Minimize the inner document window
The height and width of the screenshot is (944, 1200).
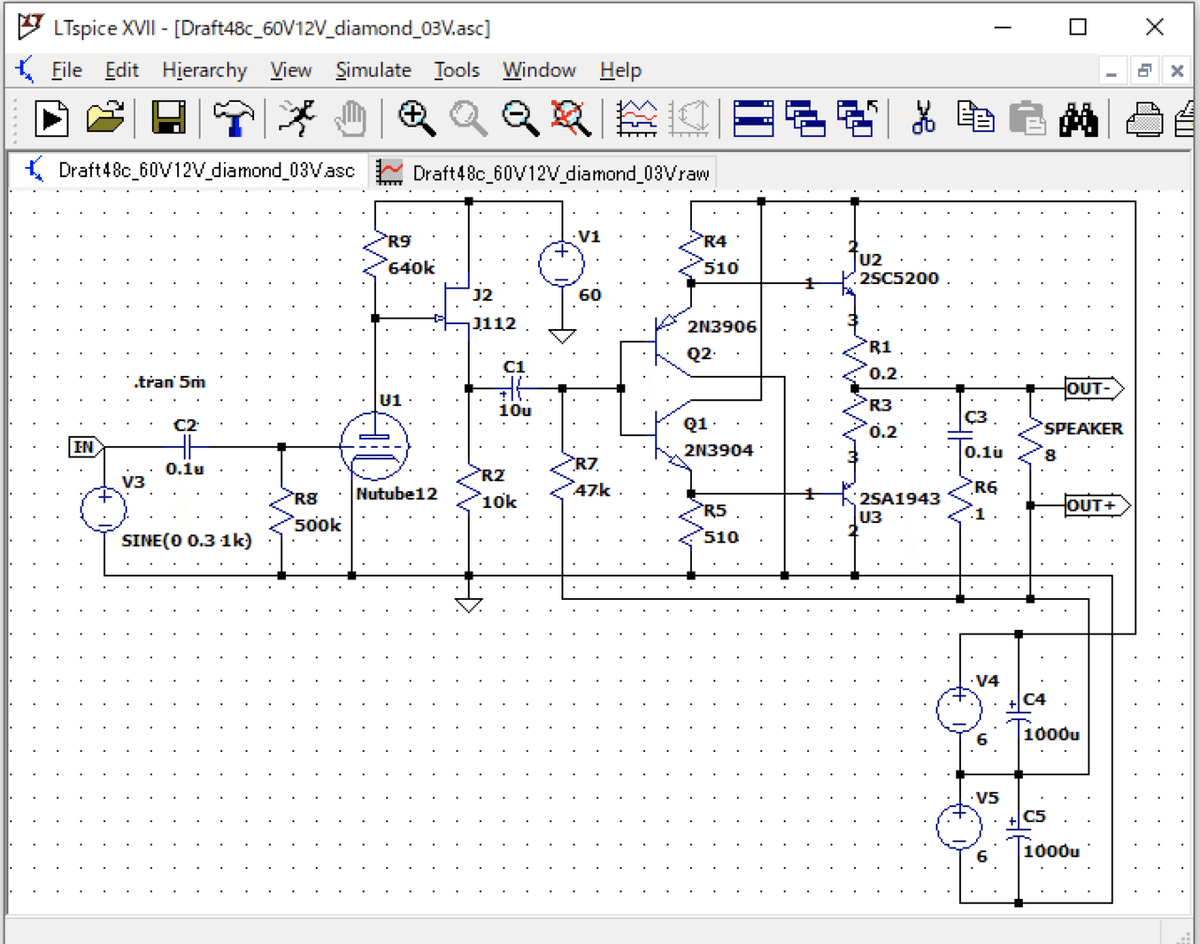pos(1112,71)
